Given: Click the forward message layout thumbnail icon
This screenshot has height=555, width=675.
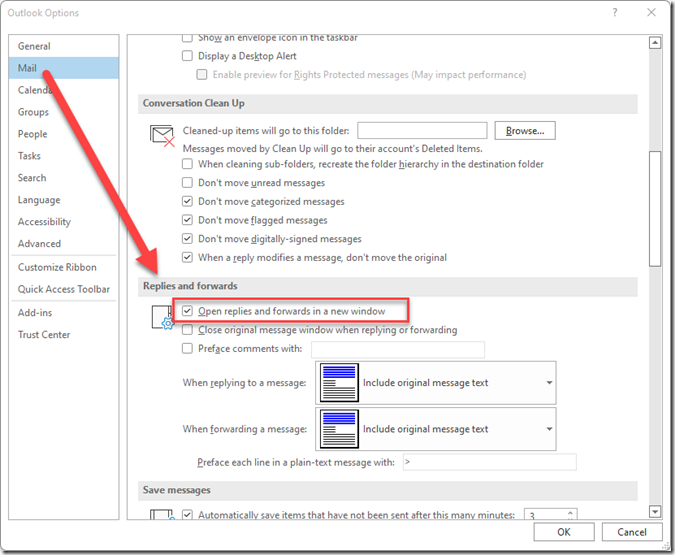Looking at the screenshot, I should coord(339,429).
